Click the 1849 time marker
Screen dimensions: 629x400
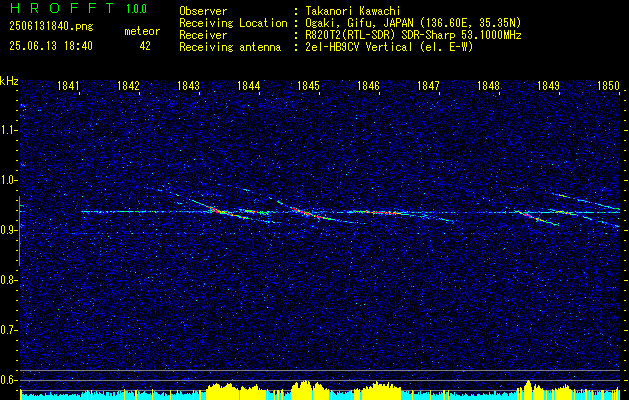point(548,86)
